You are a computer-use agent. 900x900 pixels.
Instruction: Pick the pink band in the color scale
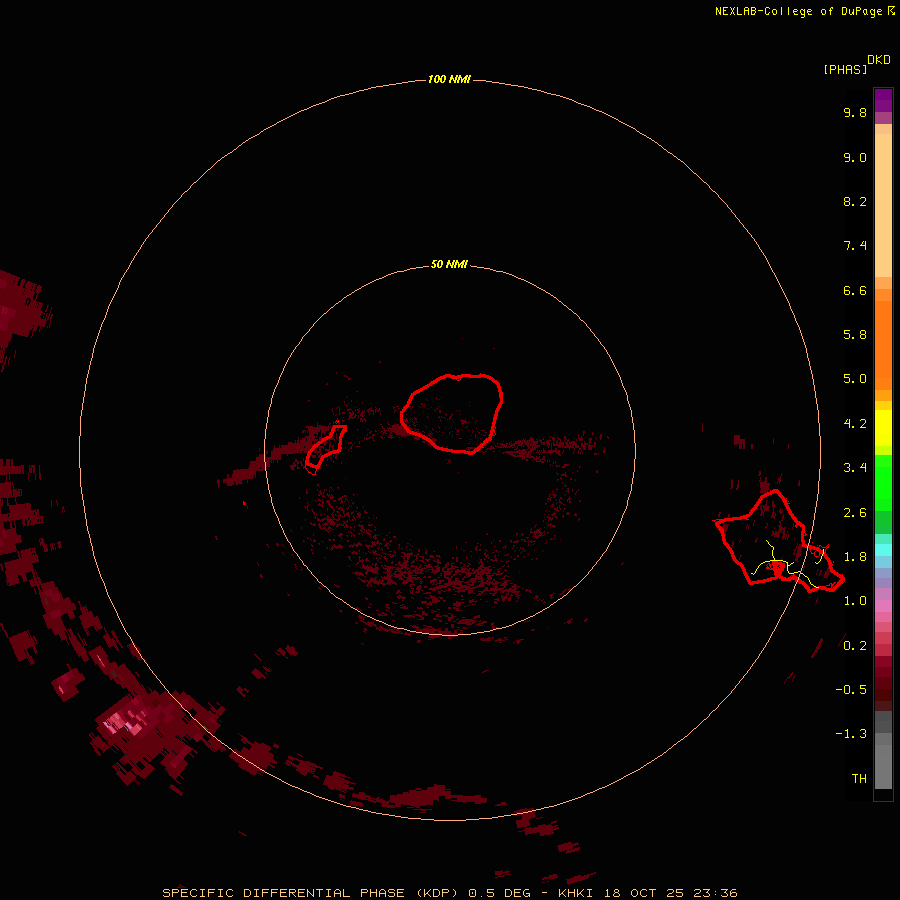pos(883,606)
